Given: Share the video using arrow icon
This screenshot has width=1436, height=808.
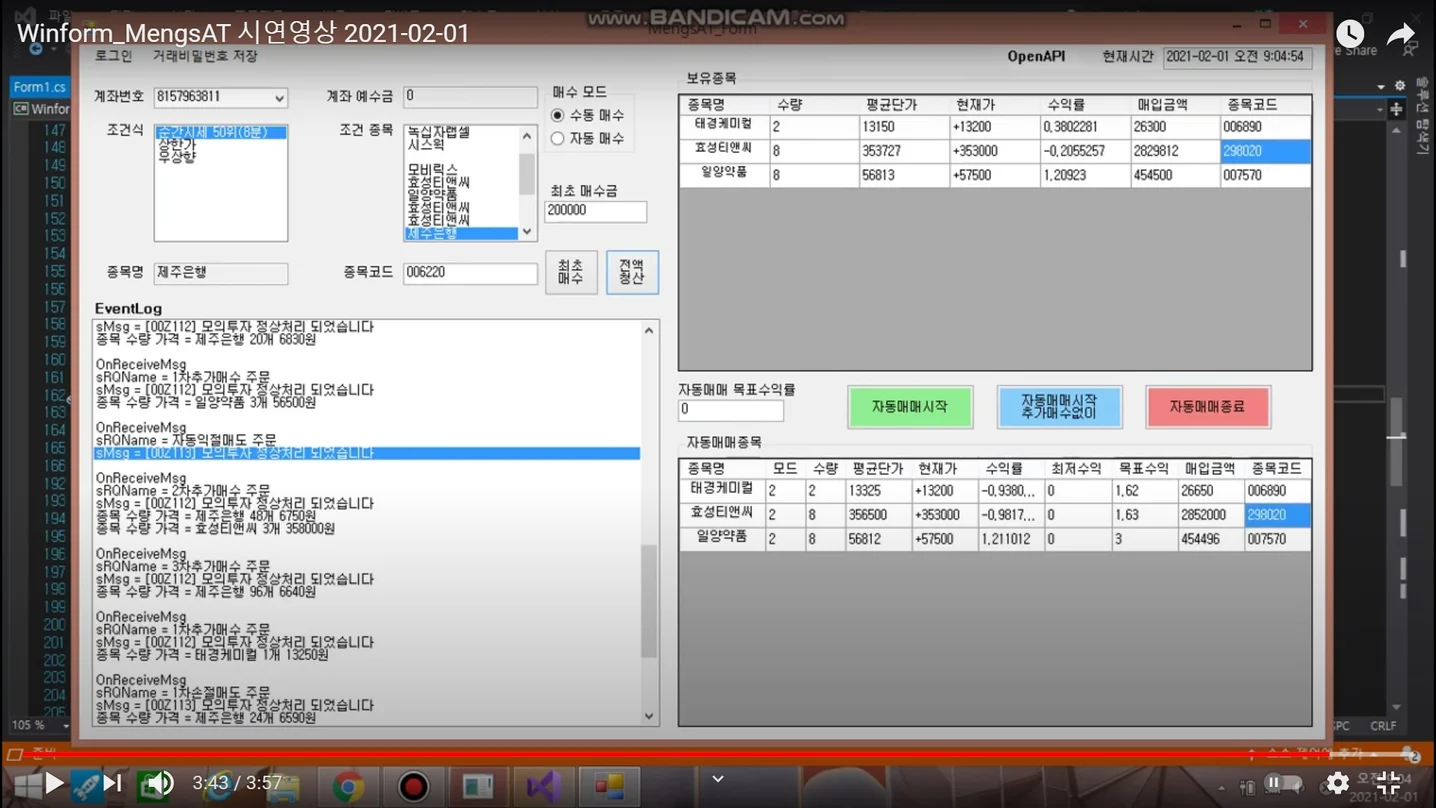Looking at the screenshot, I should tap(1402, 33).
